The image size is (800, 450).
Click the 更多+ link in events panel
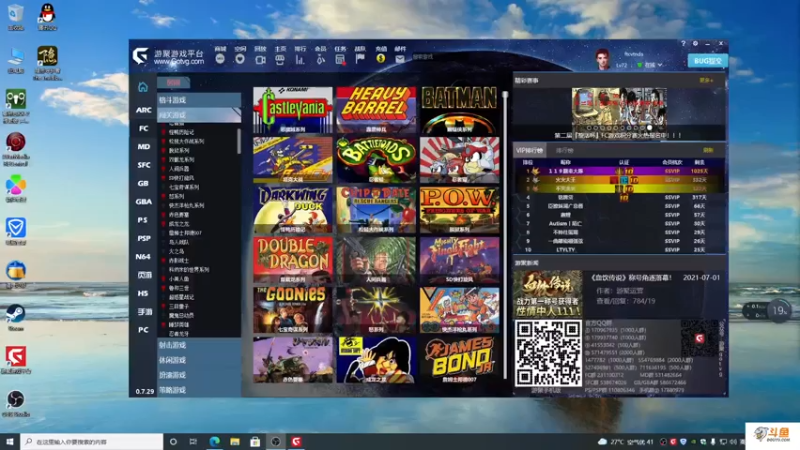[x=706, y=80]
